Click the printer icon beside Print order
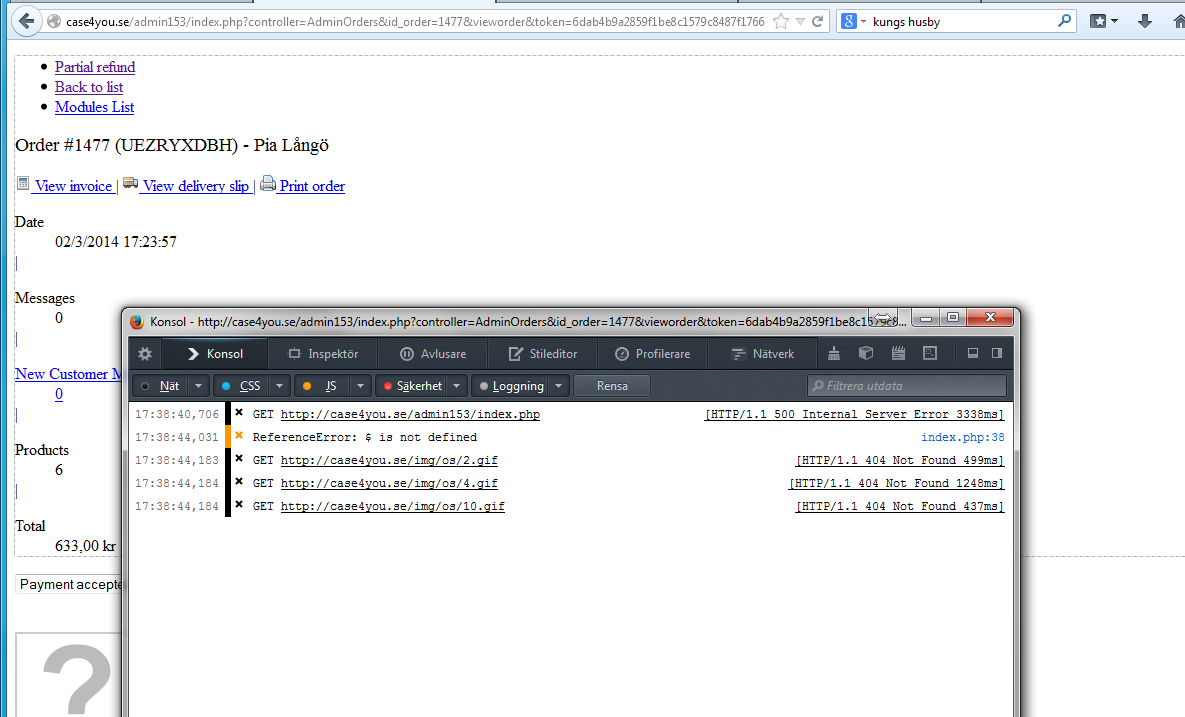Screen dimensions: 1185x717 (x=268, y=183)
